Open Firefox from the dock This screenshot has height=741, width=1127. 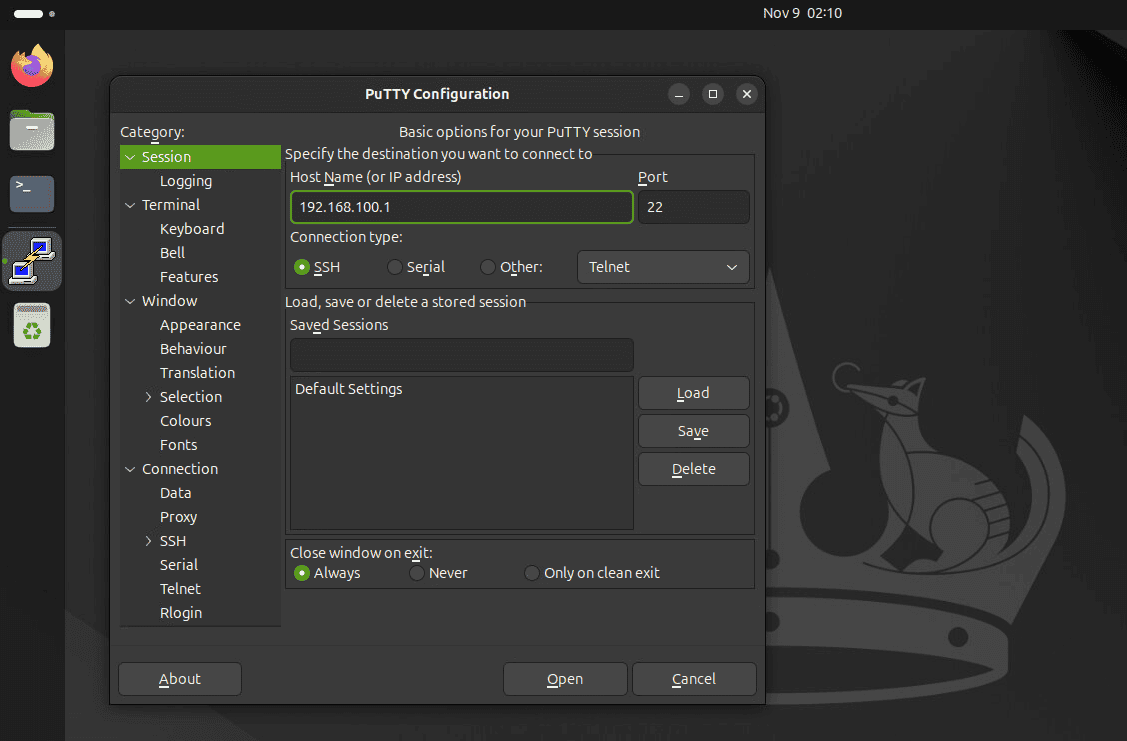31,65
